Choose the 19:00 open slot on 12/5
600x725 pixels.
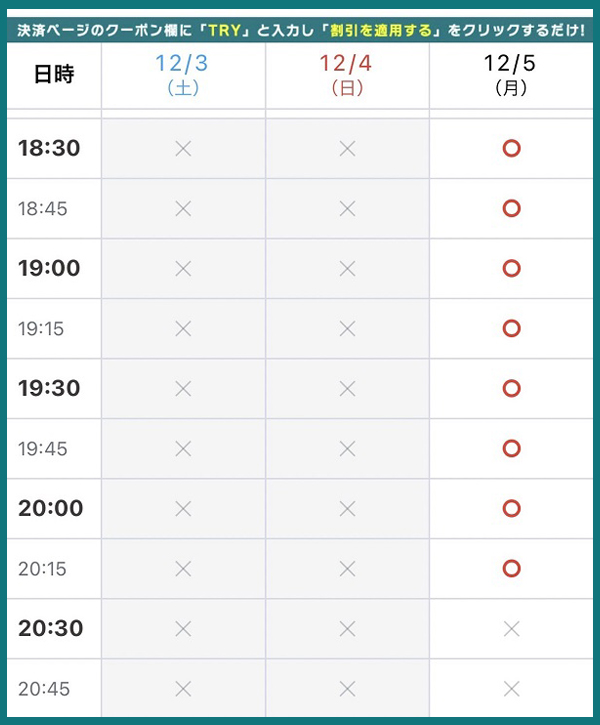pyautogui.click(x=511, y=268)
